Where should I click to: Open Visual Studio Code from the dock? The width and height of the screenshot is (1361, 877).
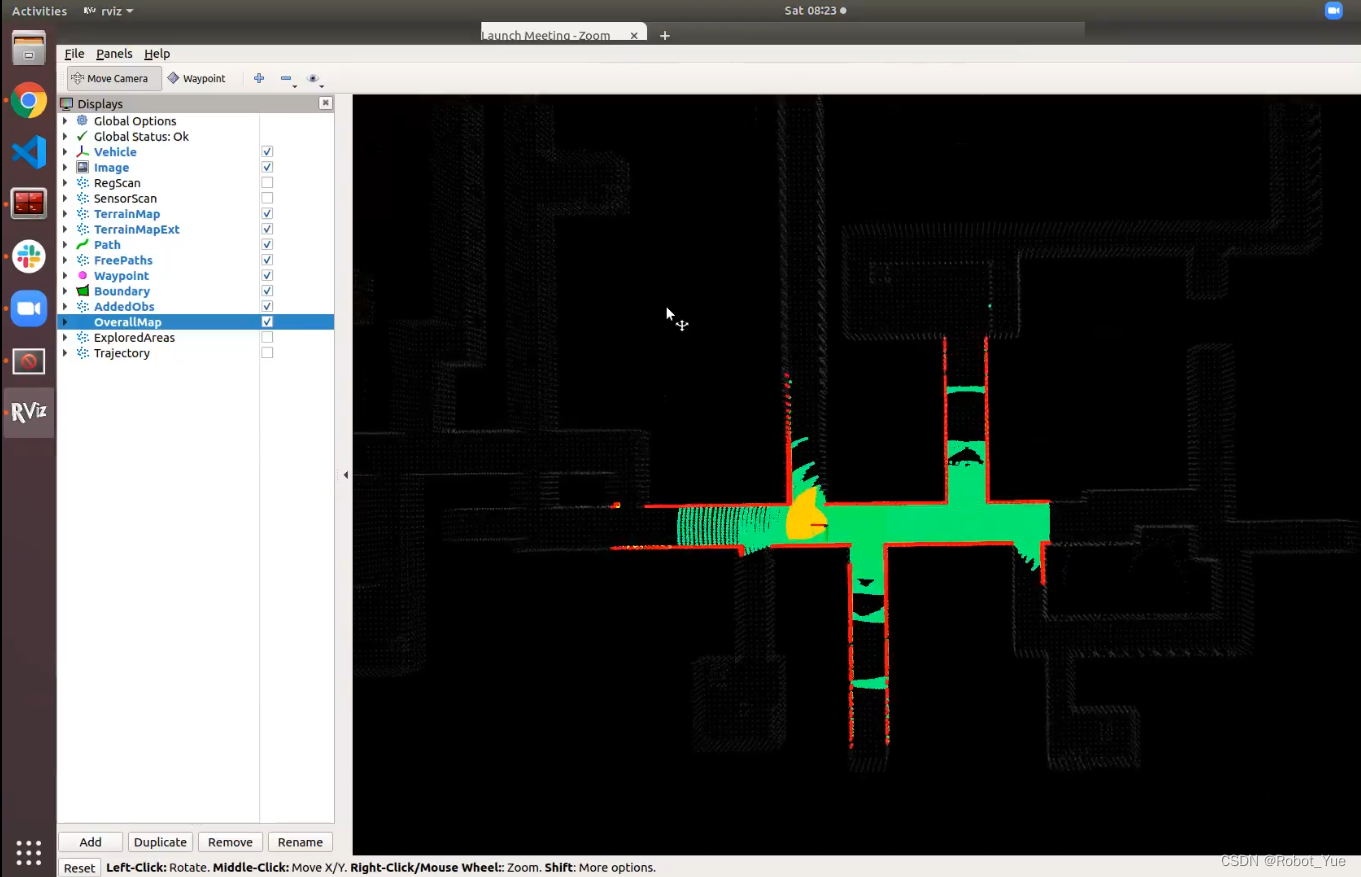(x=29, y=152)
